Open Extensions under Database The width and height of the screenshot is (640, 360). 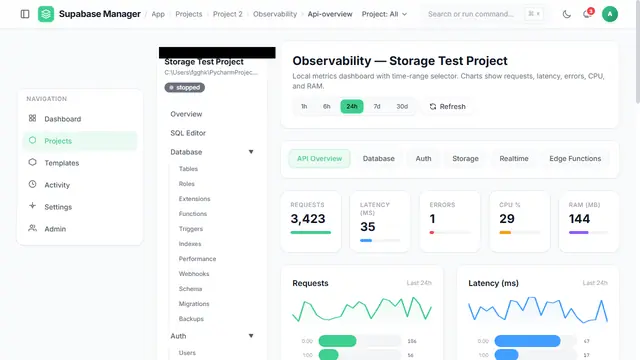194,199
